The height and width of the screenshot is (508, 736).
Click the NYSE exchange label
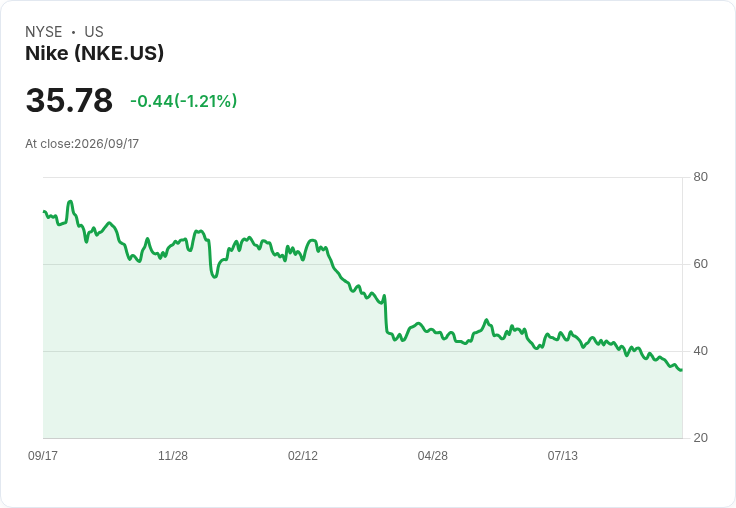pos(44,32)
